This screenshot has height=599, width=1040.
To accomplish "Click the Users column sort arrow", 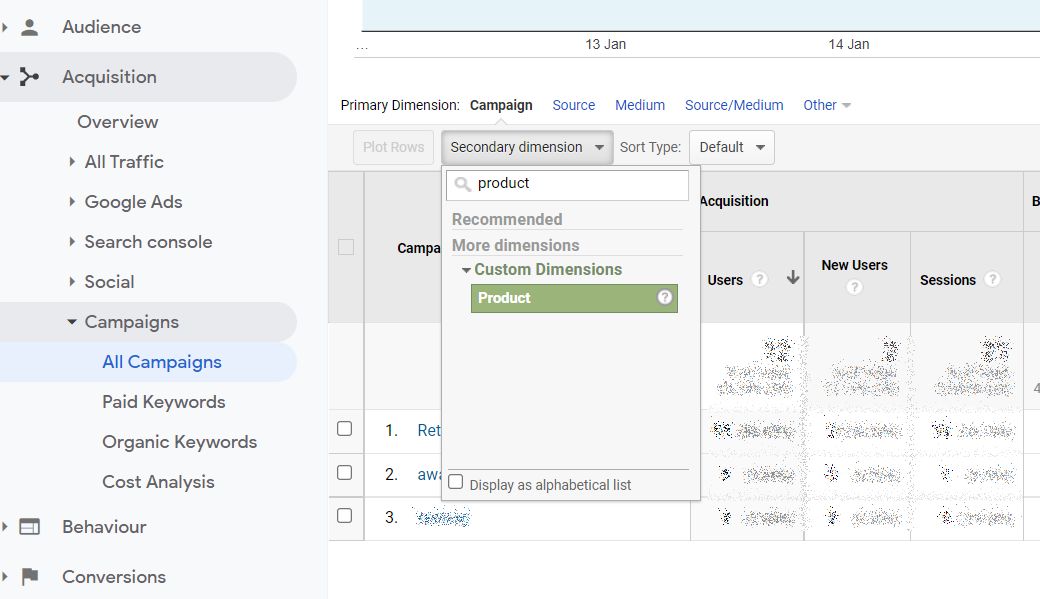I will tap(793, 279).
